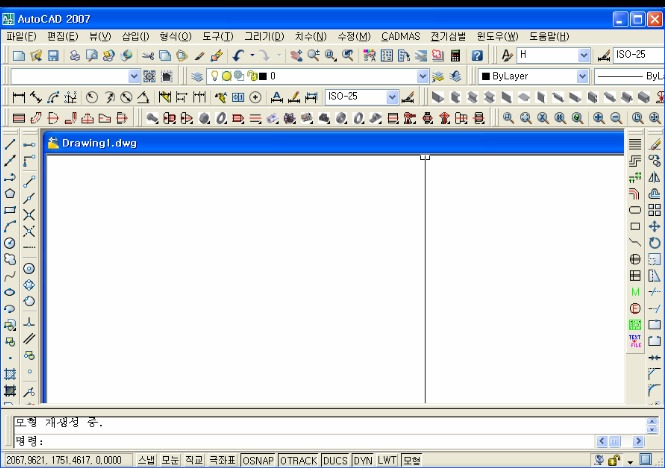
Task: Toggle DYN dynamic input
Action: tap(363, 460)
